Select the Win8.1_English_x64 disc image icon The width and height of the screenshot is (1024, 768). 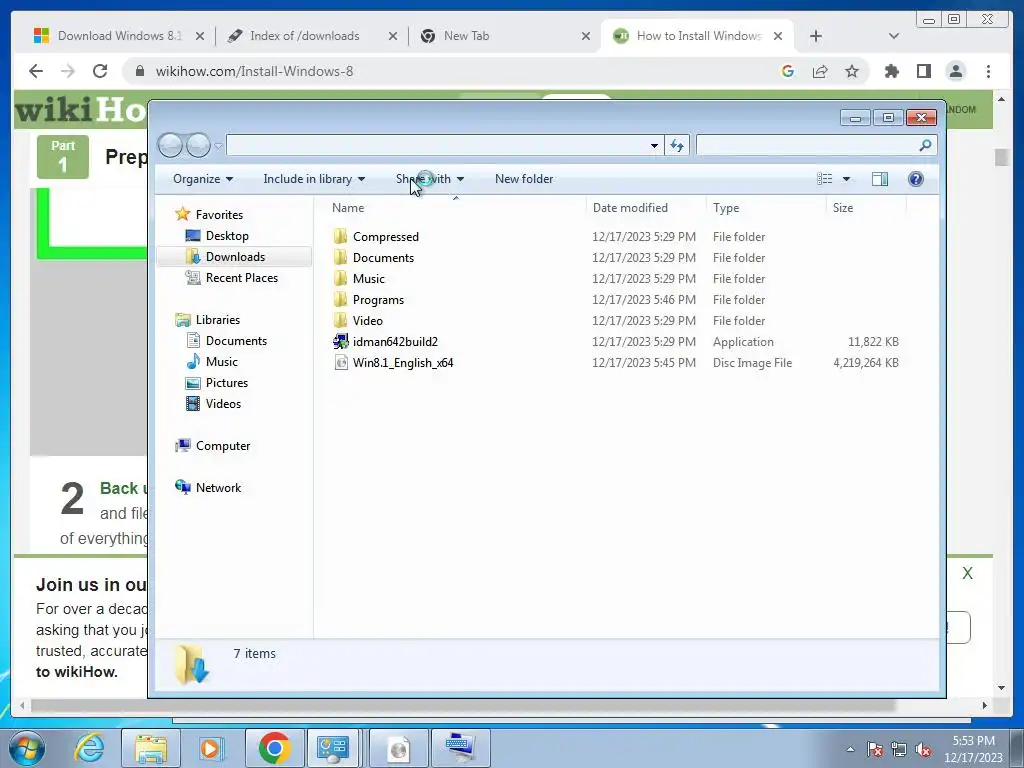[x=340, y=362]
